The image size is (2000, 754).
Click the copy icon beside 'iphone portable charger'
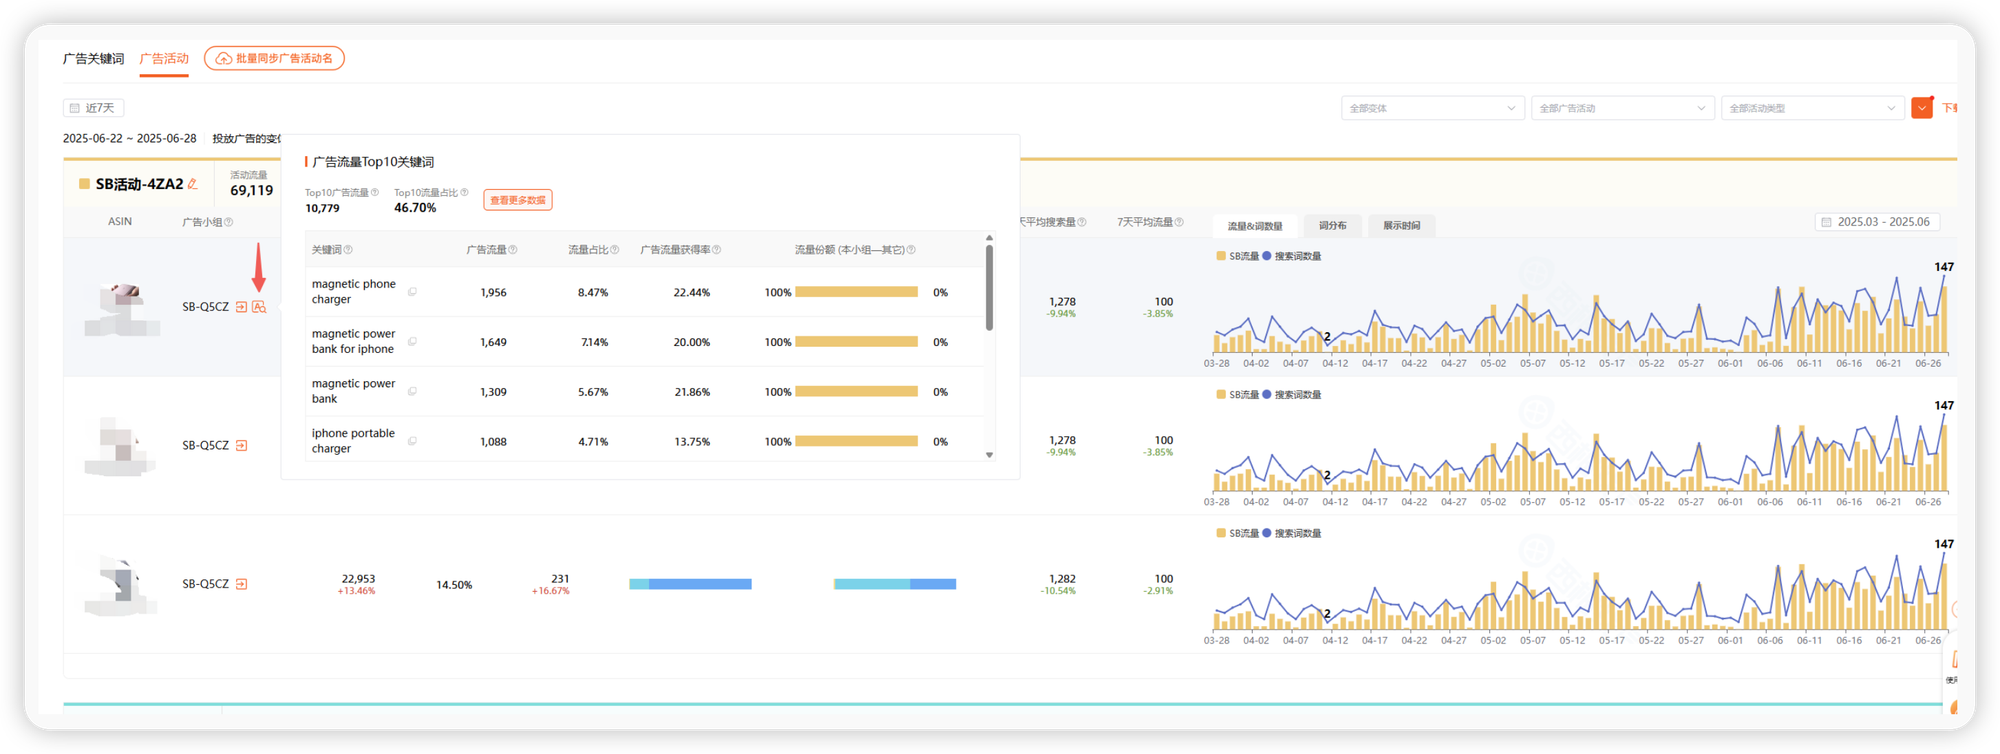click(x=412, y=441)
